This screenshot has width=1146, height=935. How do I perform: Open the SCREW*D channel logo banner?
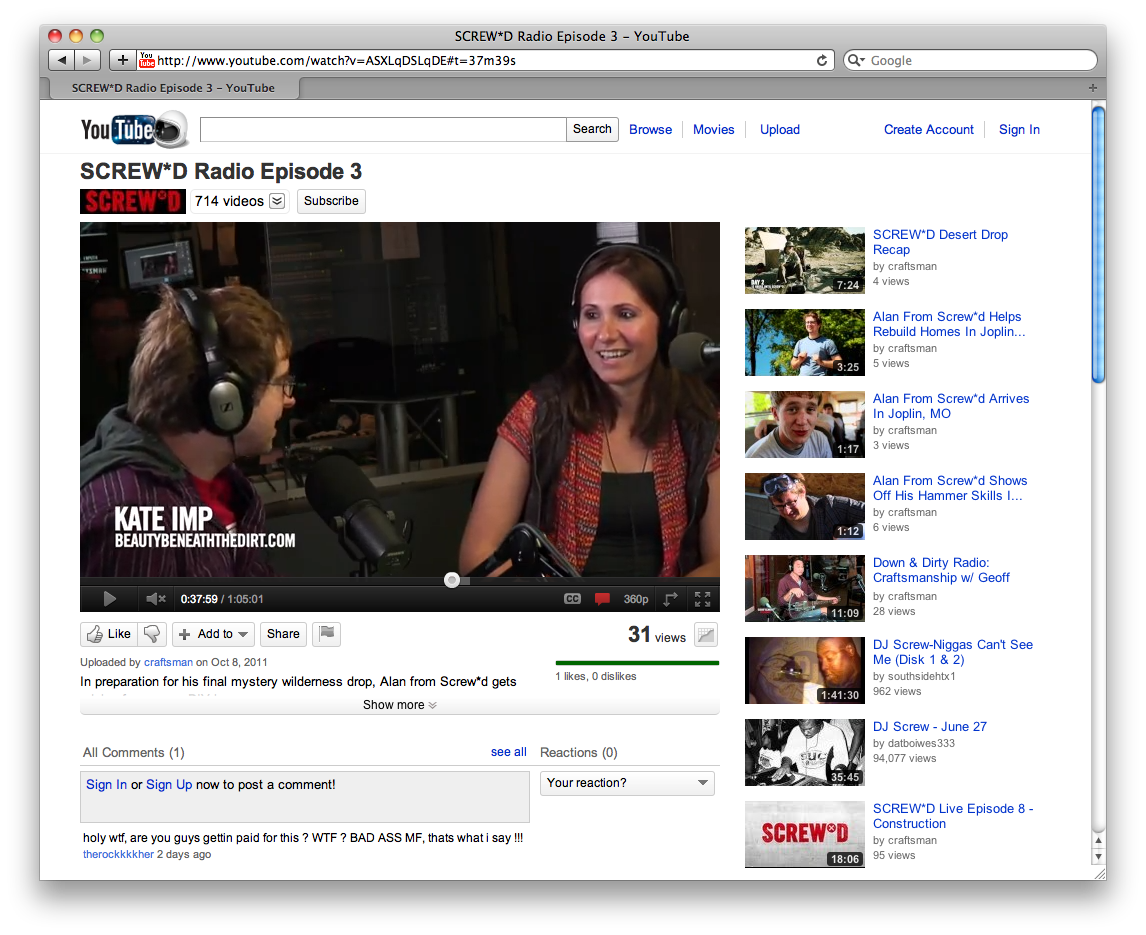coord(132,201)
